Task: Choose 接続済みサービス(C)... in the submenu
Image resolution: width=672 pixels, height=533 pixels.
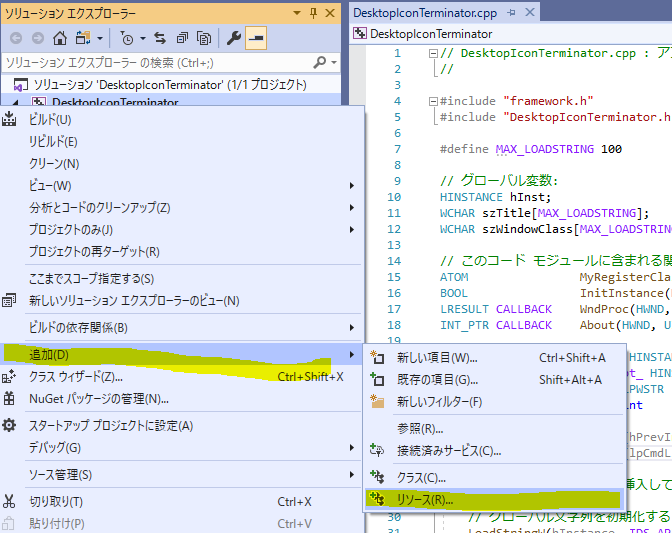Action: point(495,451)
